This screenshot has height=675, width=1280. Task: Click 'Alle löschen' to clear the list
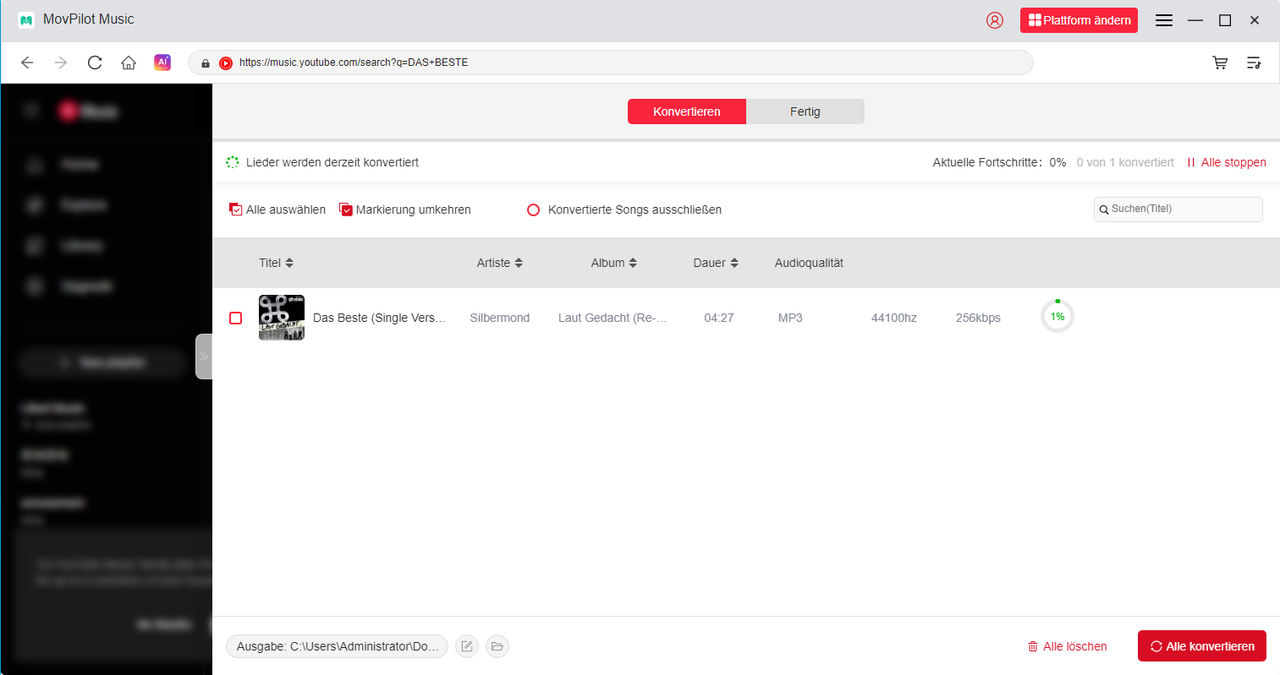1067,647
